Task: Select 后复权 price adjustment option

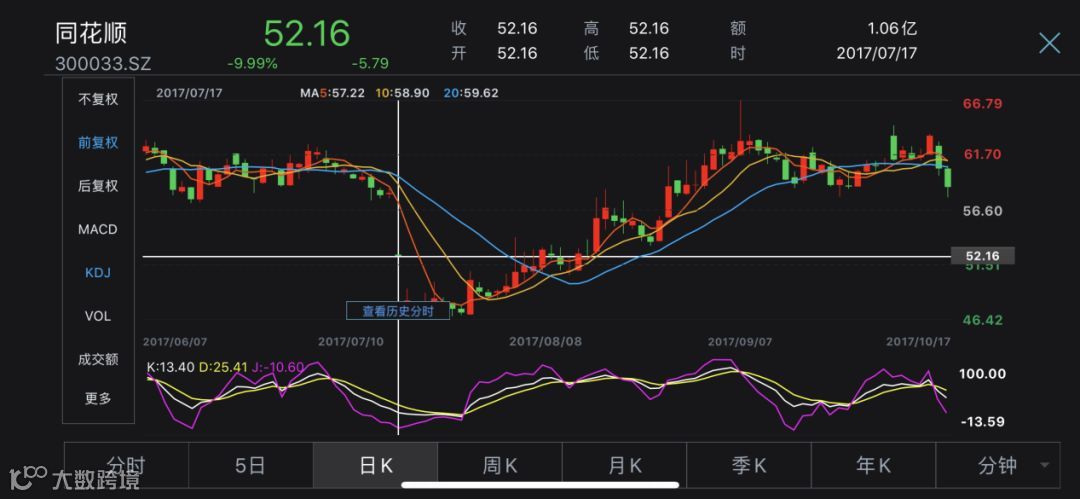Action: (x=98, y=186)
